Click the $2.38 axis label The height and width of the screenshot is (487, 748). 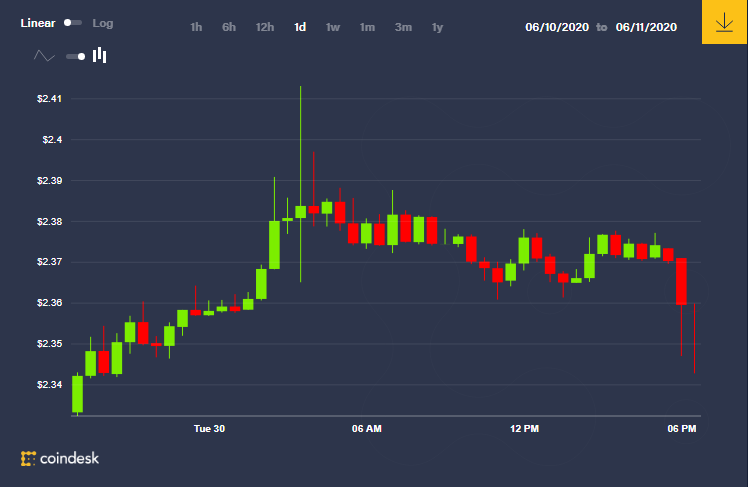click(50, 222)
